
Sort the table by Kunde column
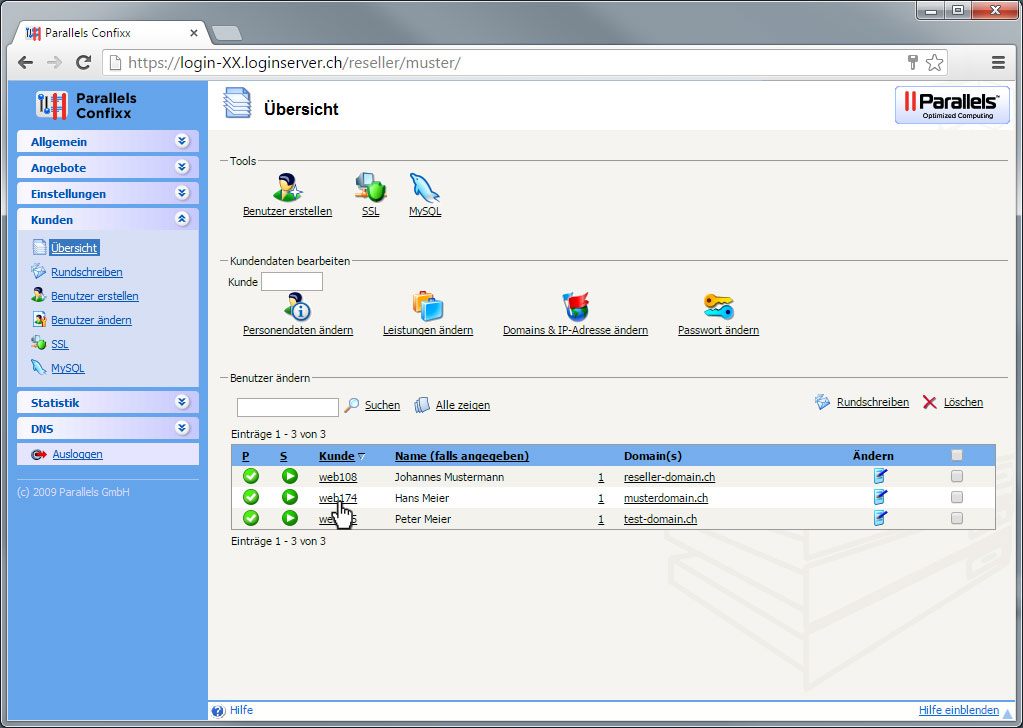click(337, 456)
